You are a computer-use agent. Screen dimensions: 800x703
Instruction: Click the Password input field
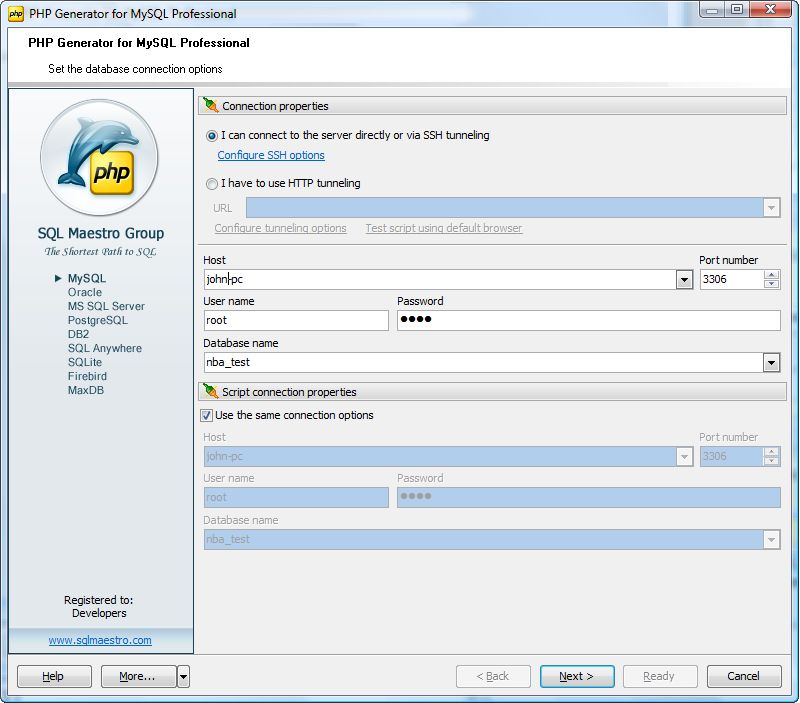pyautogui.click(x=588, y=320)
